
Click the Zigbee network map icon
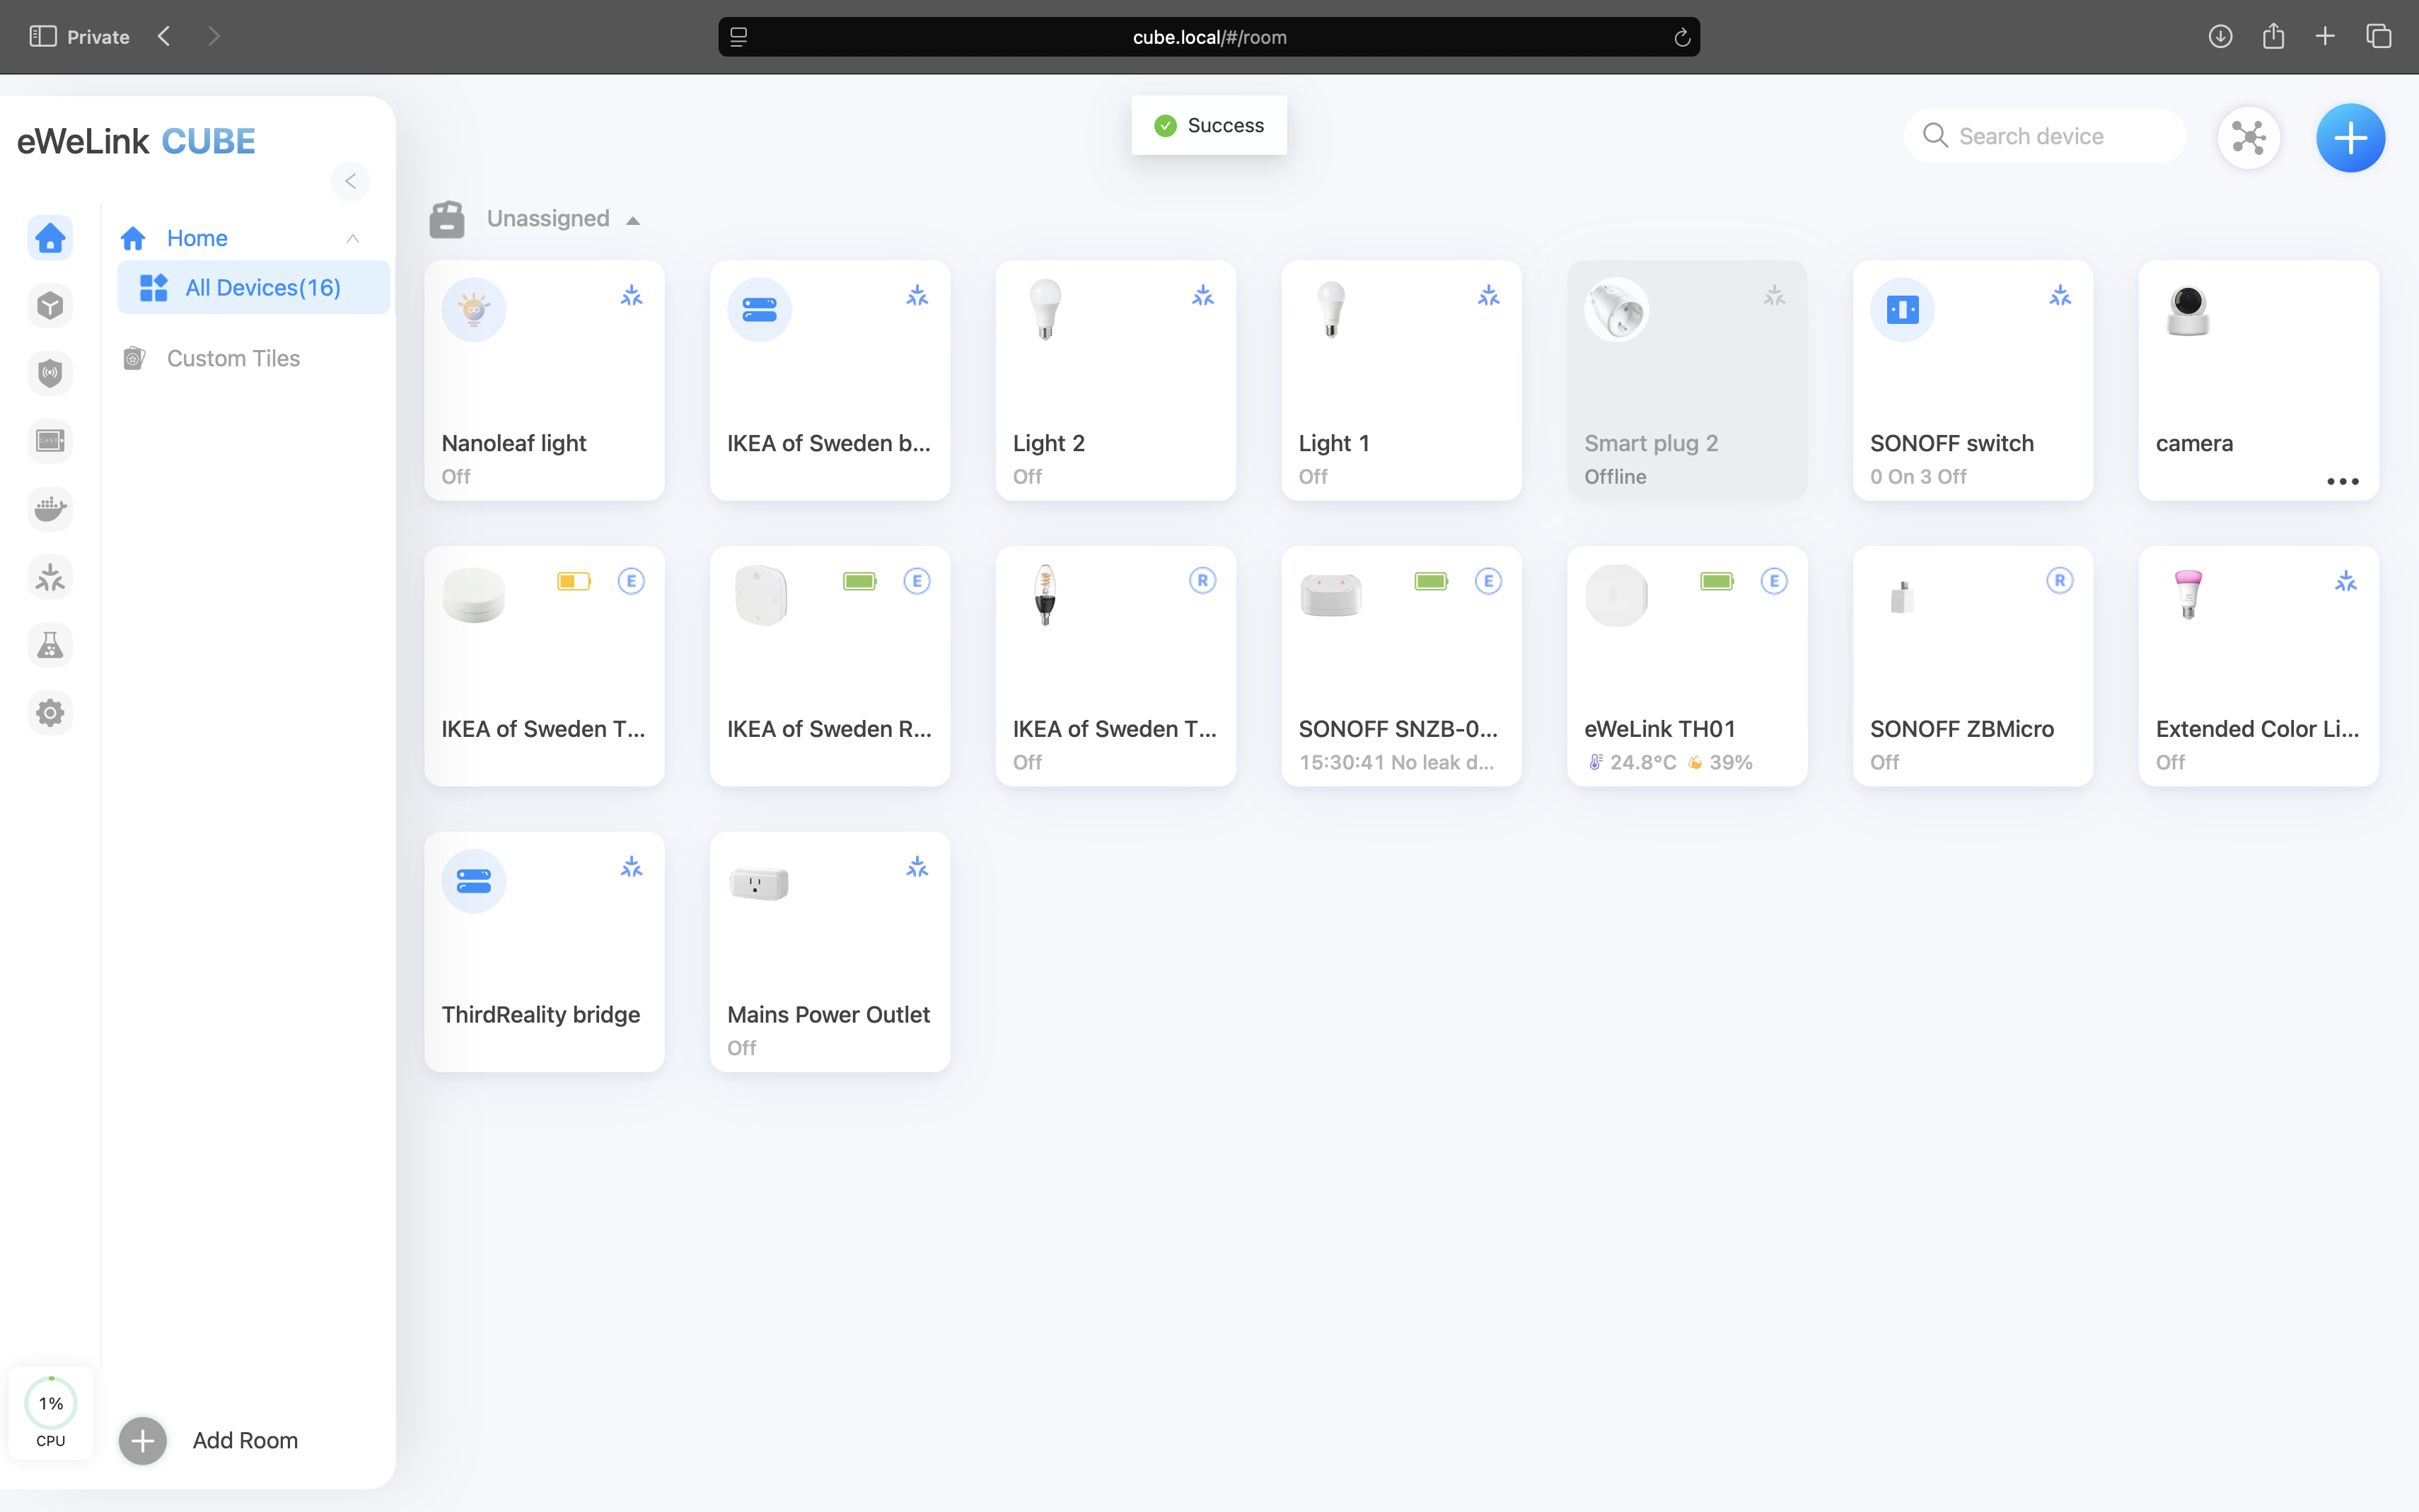point(2248,137)
